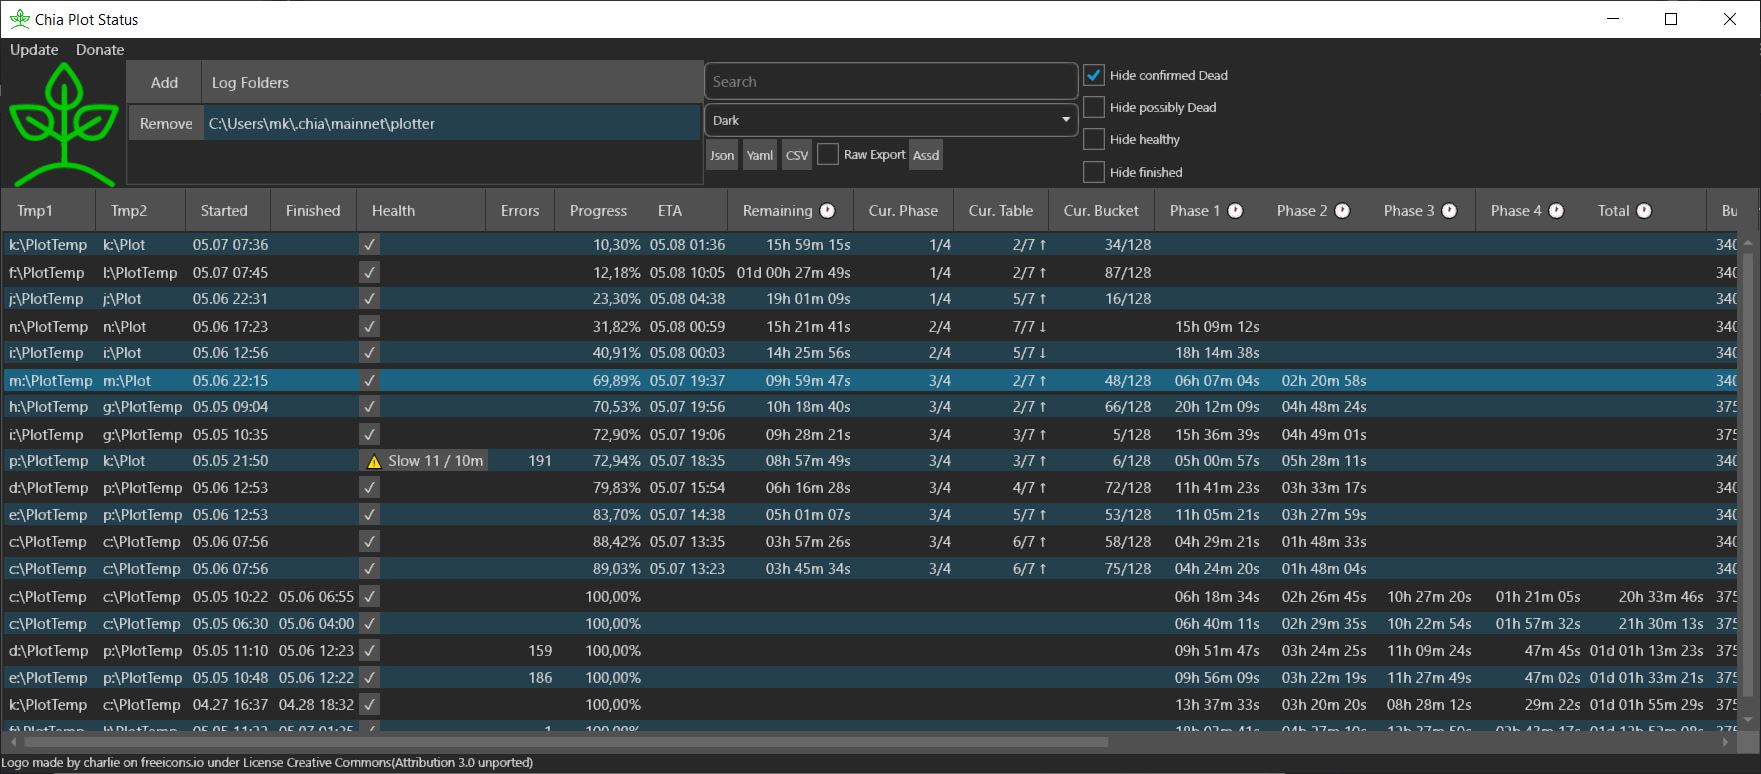Enable Hide finished checkbox
1761x774 pixels.
(x=1094, y=172)
